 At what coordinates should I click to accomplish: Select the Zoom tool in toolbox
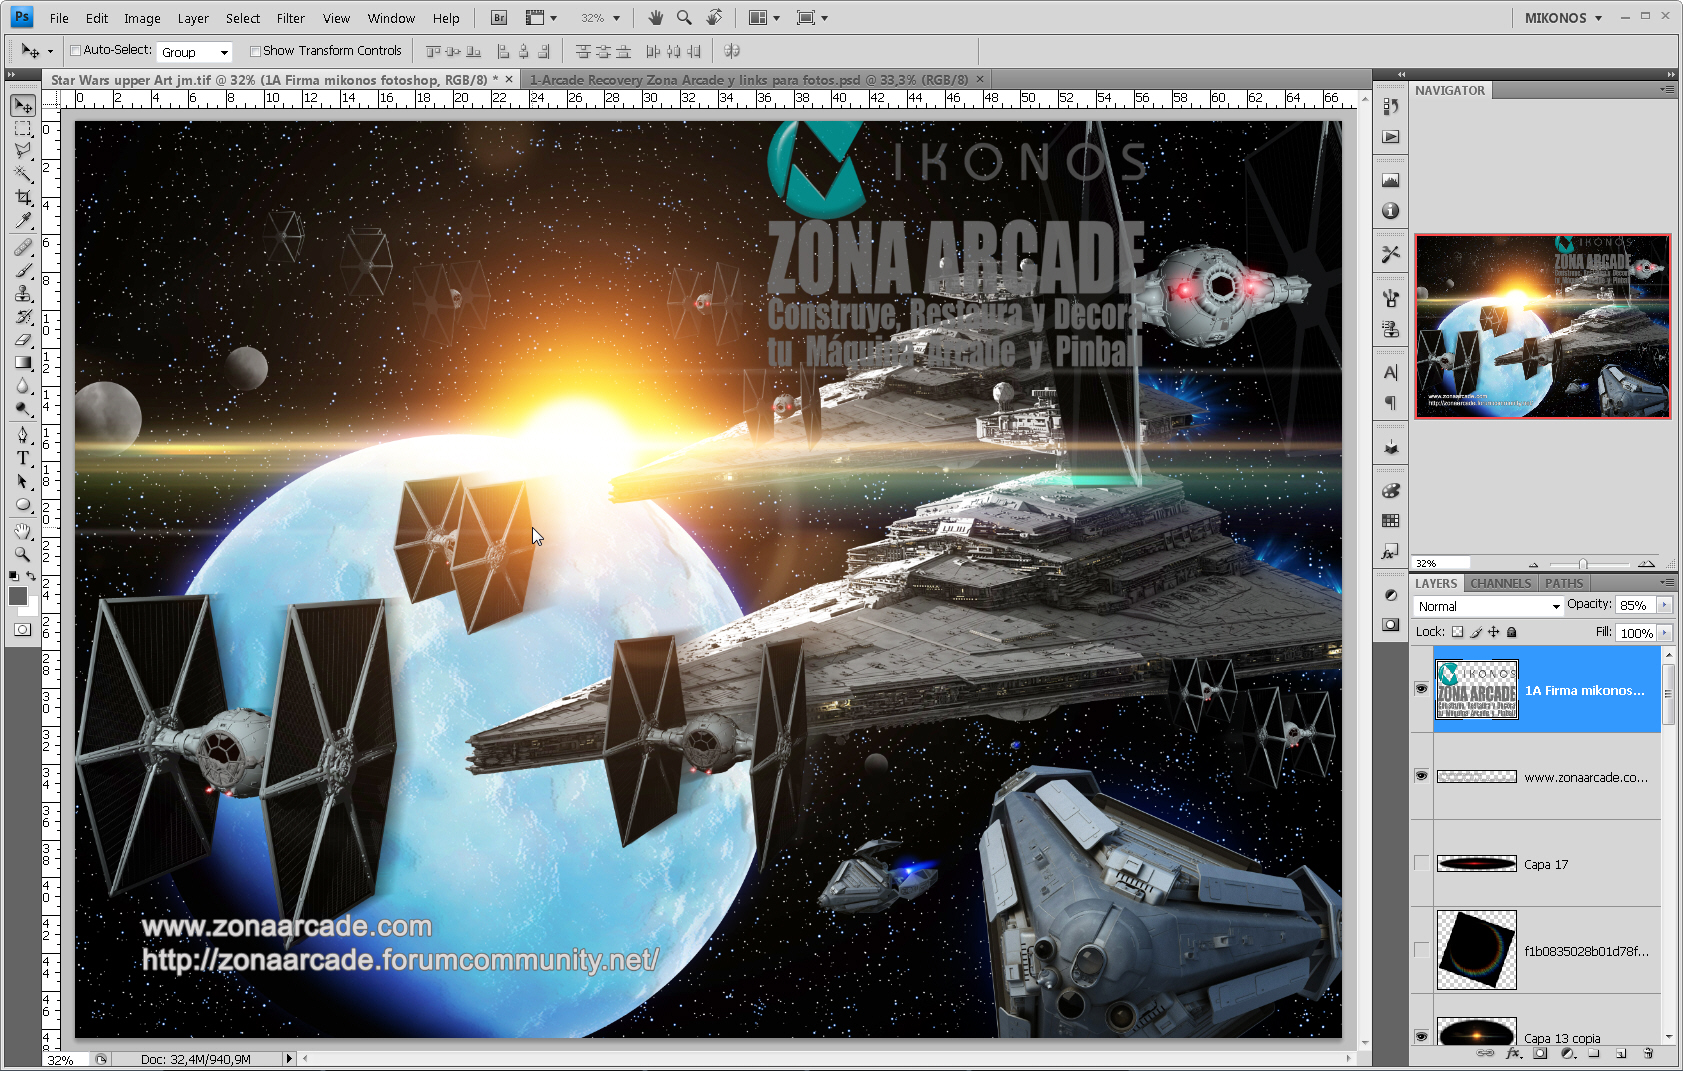(x=22, y=554)
